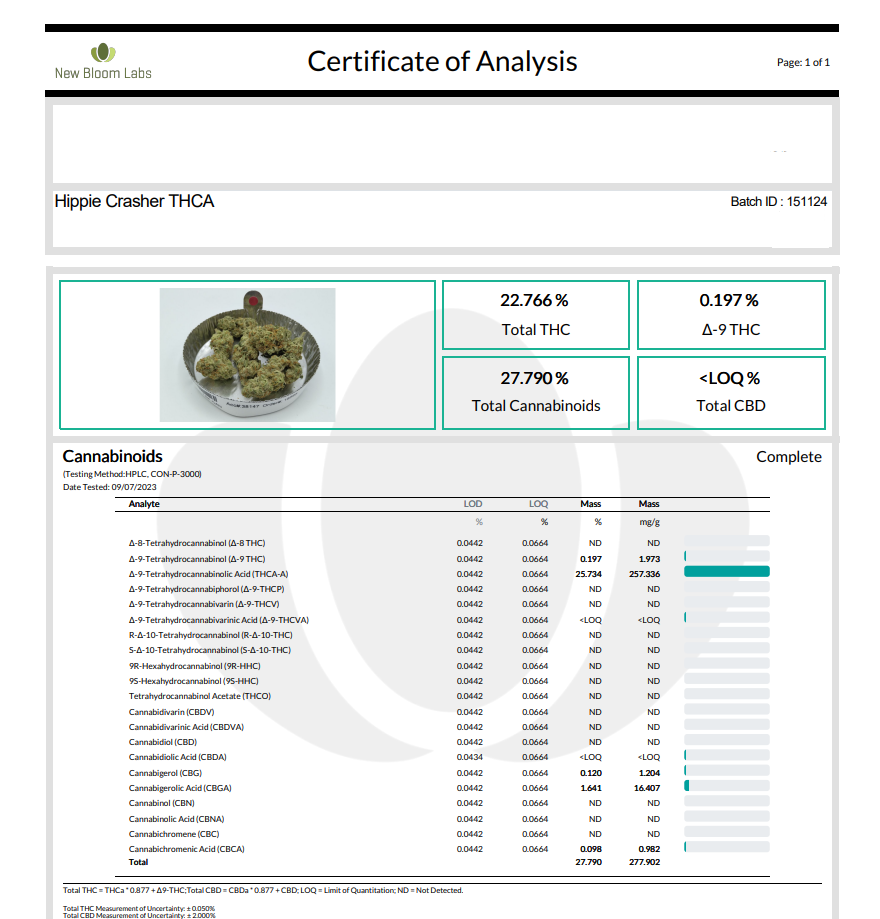Click the Total THC Measurement of Uncertainty line
Screen dimensions: 880x919
pos(139,908)
